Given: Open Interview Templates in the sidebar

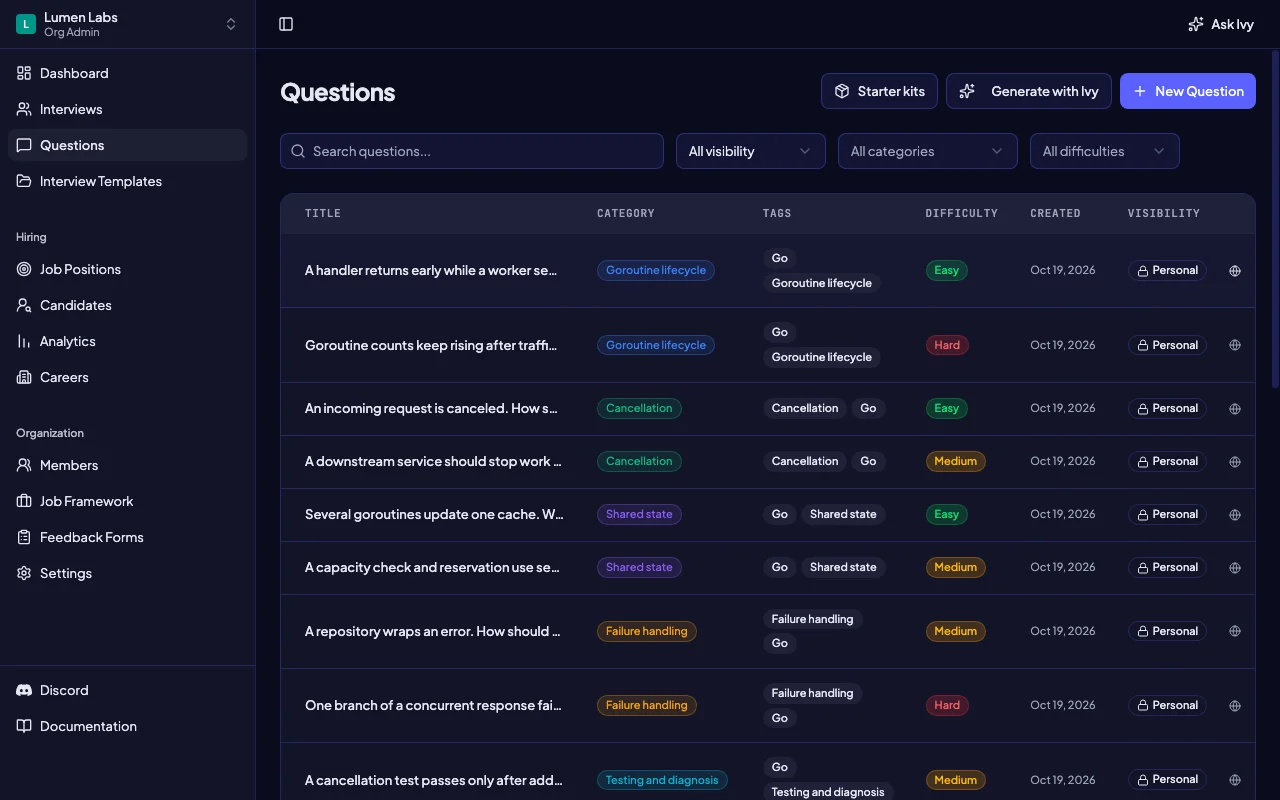Looking at the screenshot, I should click(127, 181).
